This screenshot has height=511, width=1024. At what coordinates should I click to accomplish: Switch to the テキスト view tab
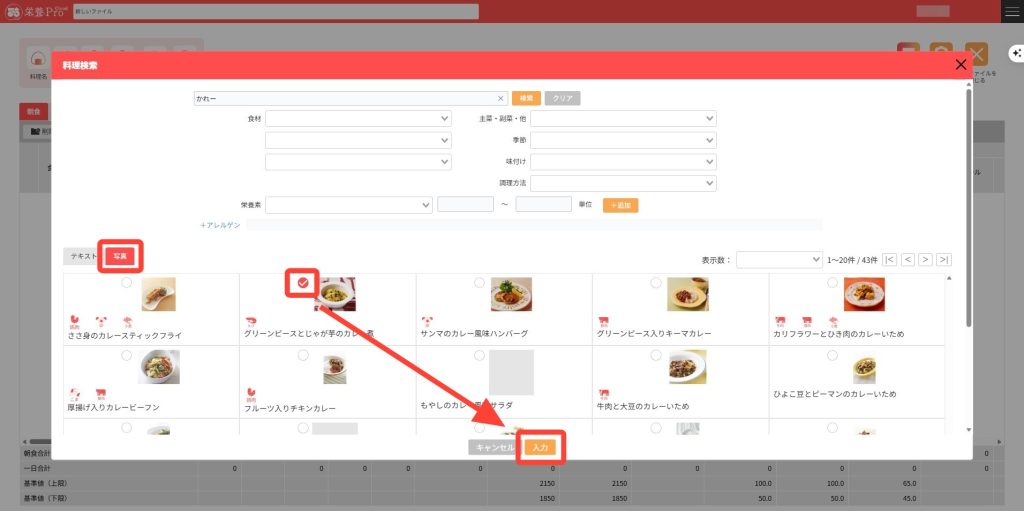pos(83,256)
